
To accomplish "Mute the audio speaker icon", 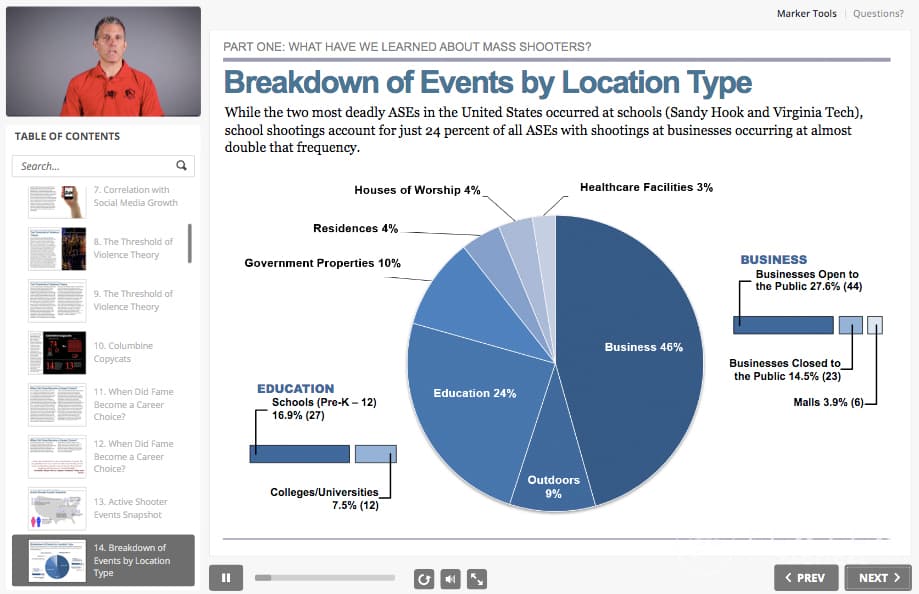I will coord(450,579).
